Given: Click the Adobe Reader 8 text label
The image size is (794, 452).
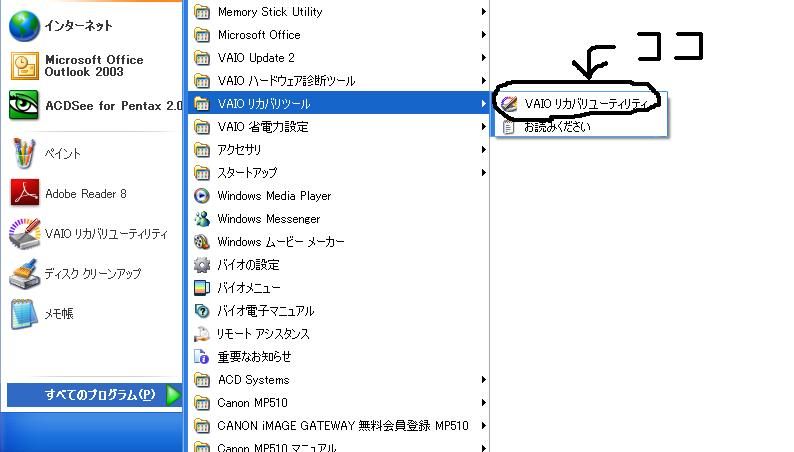Looking at the screenshot, I should point(86,193).
